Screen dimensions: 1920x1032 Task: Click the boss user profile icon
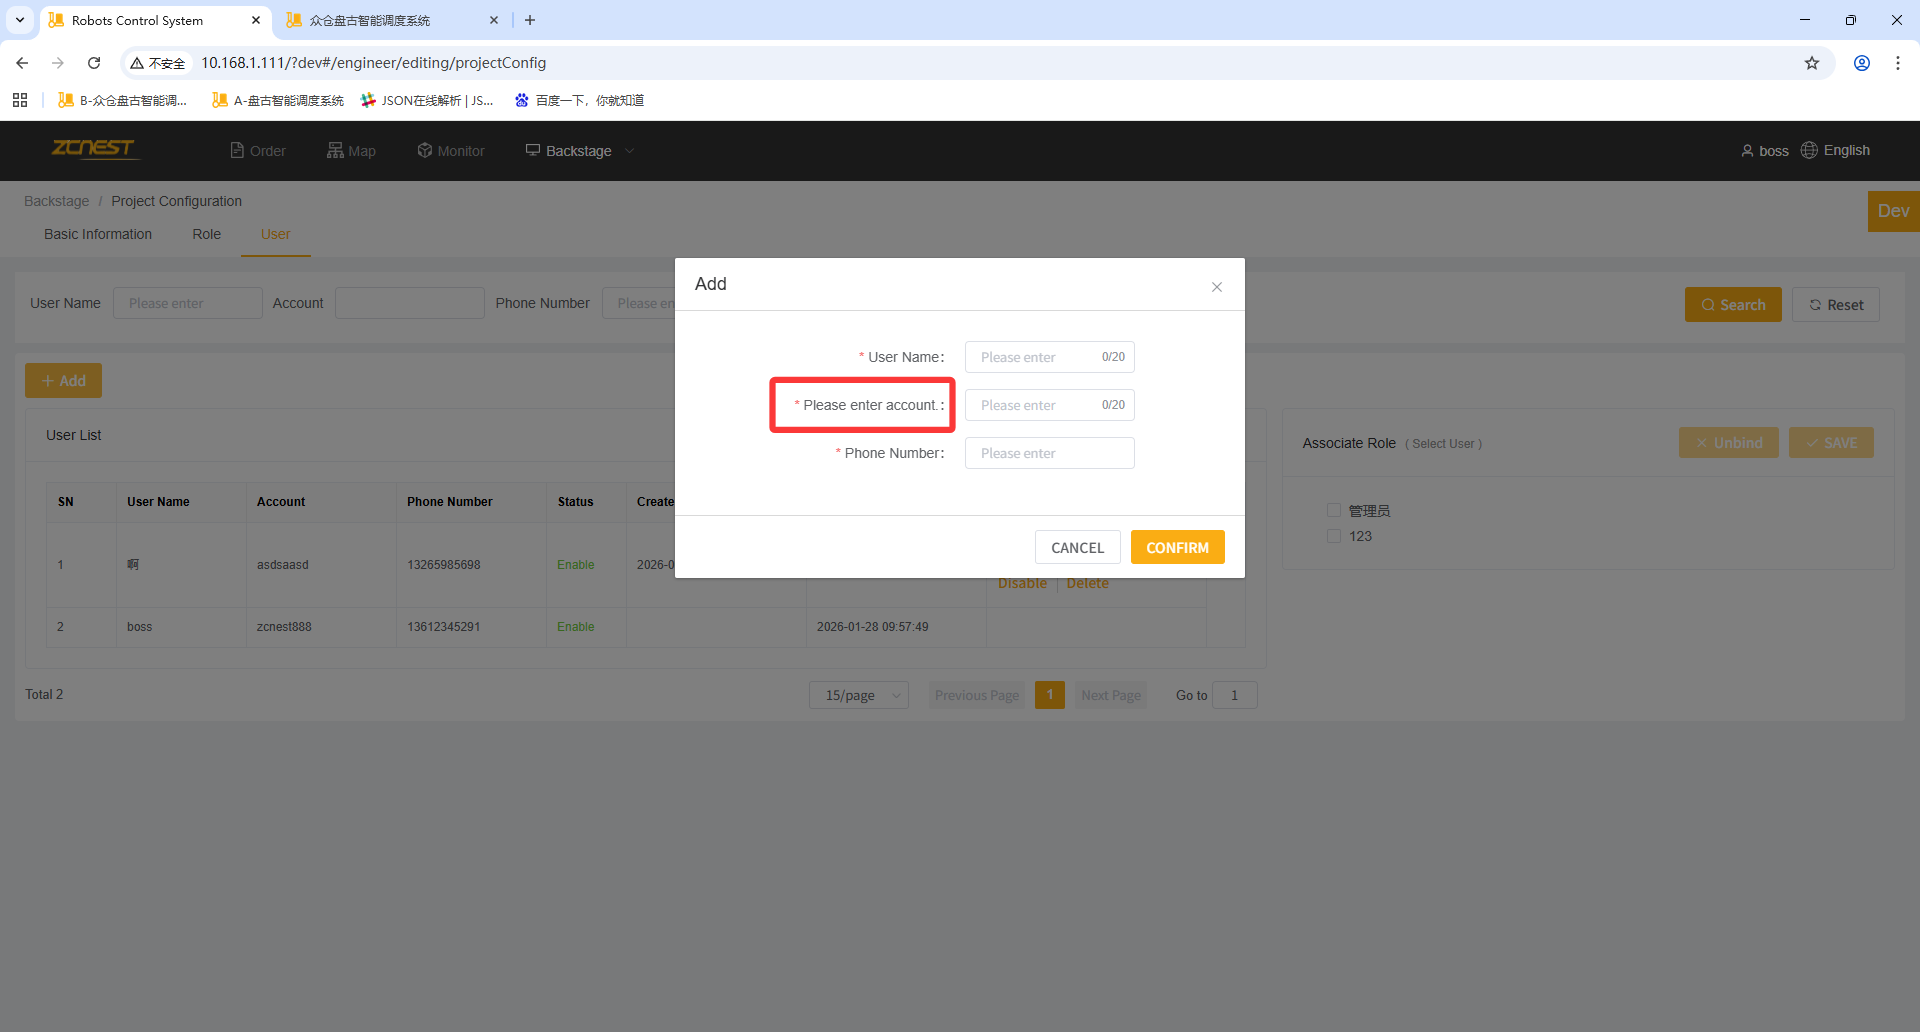1746,151
